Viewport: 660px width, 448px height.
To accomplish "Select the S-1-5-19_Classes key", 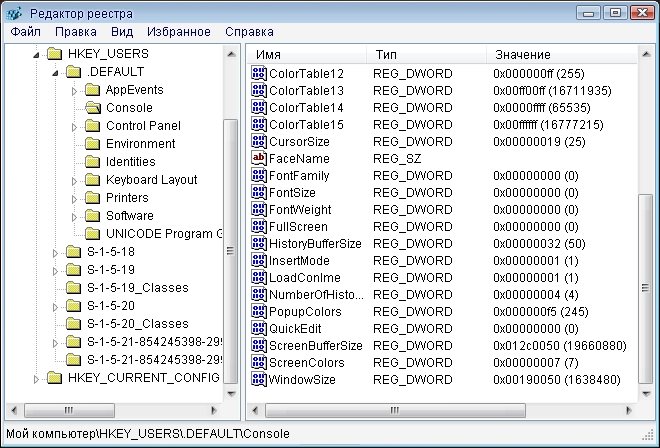I will pyautogui.click(x=136, y=288).
